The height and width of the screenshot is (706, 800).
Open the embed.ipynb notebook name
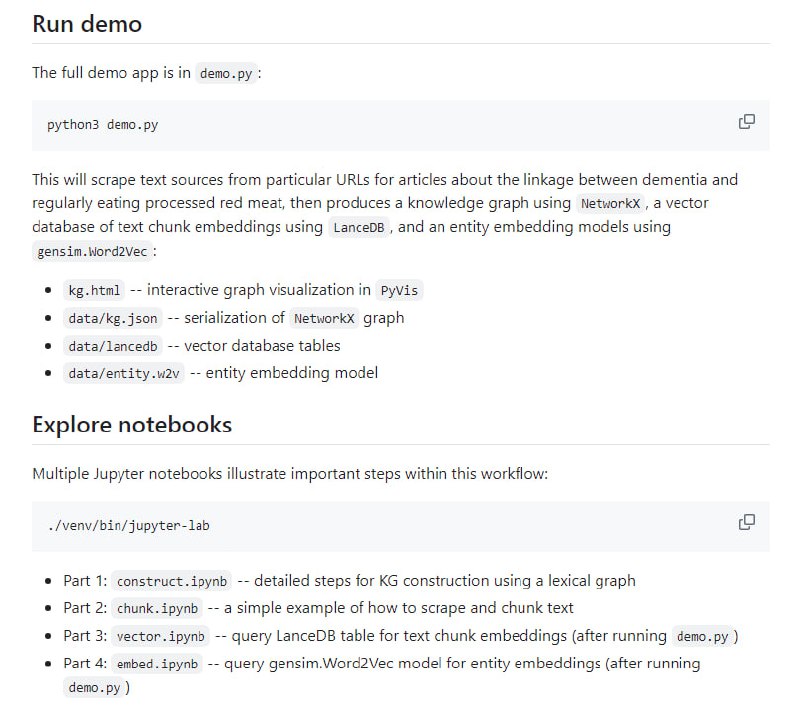158,664
